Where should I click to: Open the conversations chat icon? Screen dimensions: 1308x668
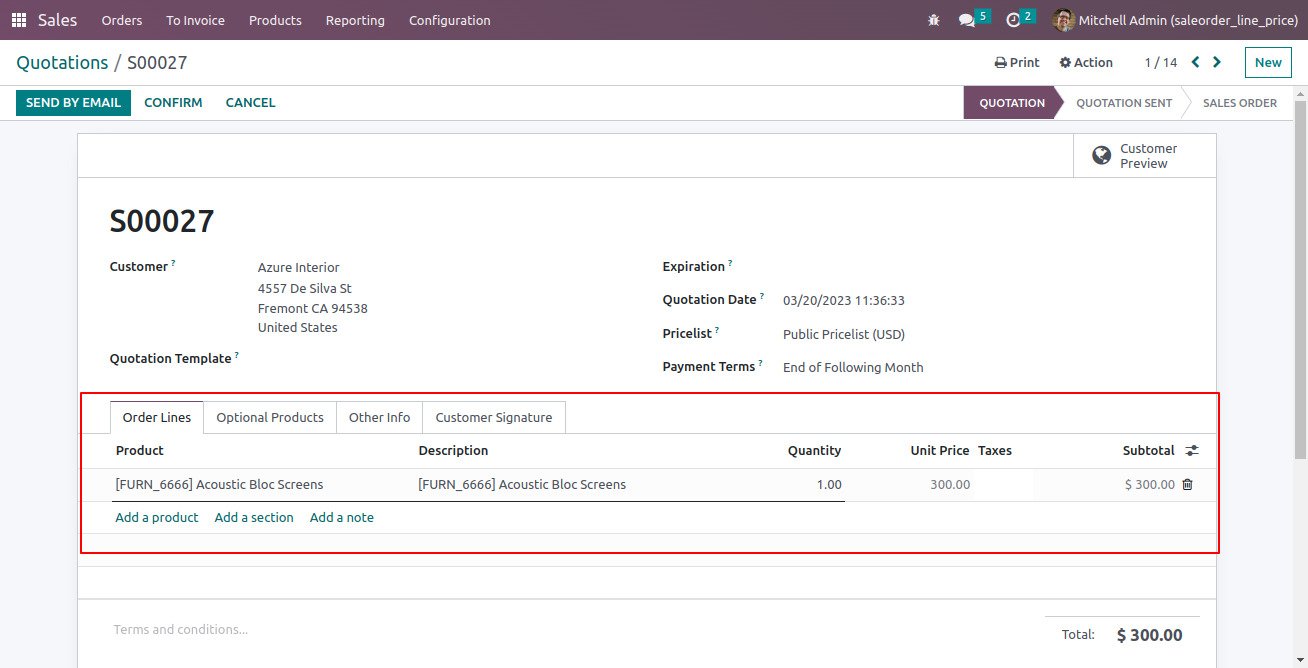(966, 20)
